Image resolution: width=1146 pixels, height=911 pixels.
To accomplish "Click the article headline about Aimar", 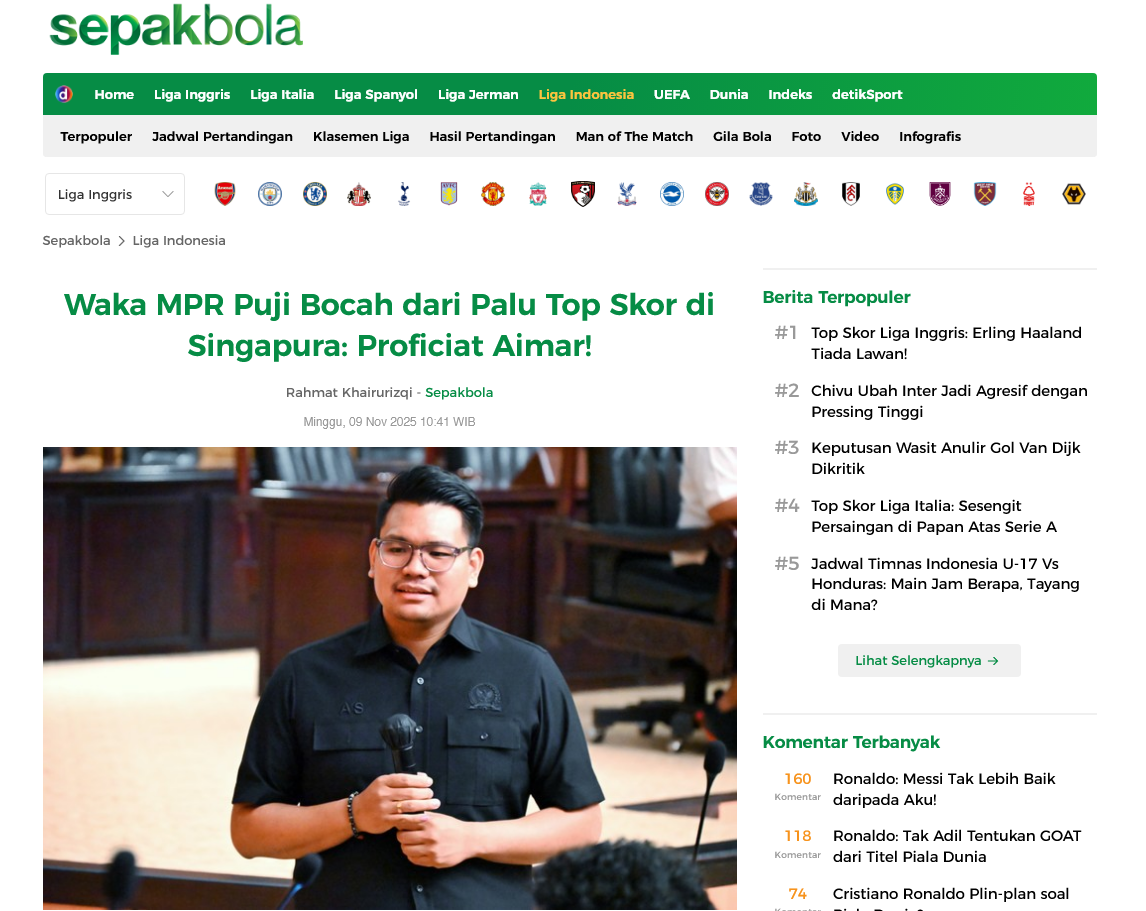I will [x=390, y=325].
